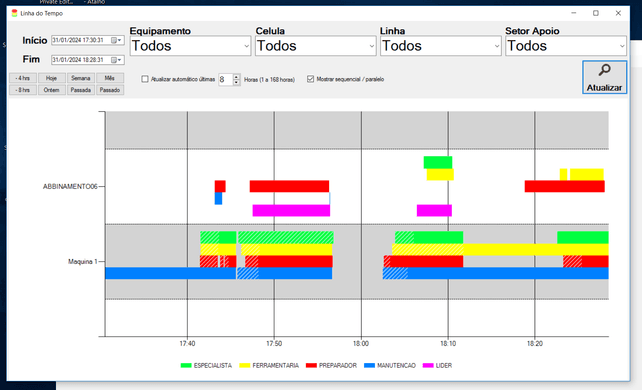This screenshot has width=642, height=390.
Task: Open the Fim date calendar picker
Action: (116, 60)
